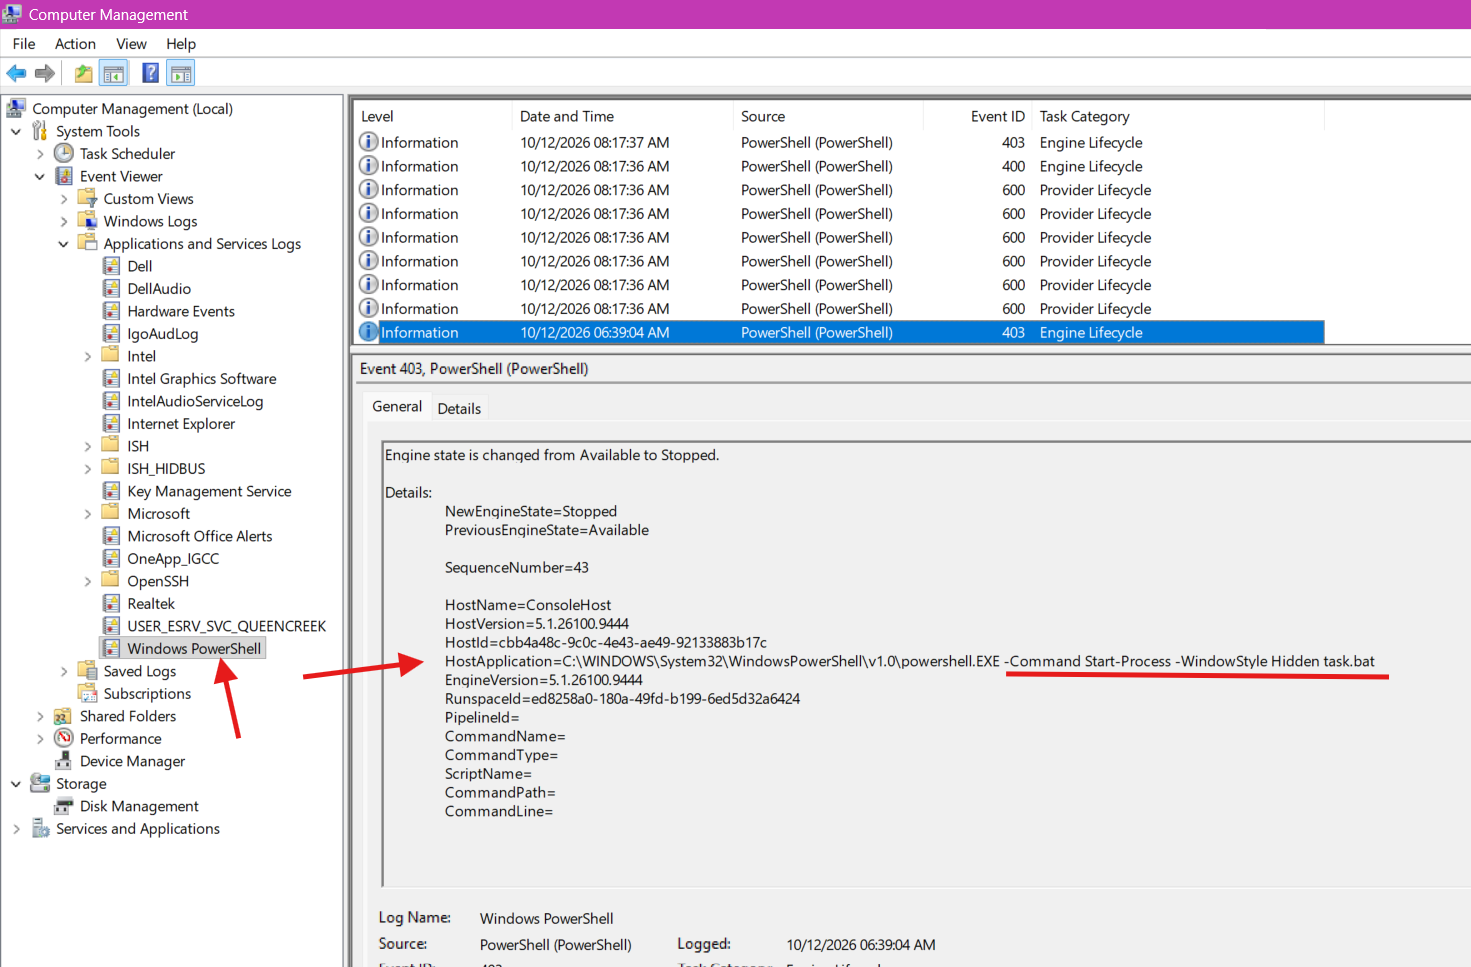The image size is (1471, 967).
Task: Switch to the Details tab
Action: click(459, 408)
